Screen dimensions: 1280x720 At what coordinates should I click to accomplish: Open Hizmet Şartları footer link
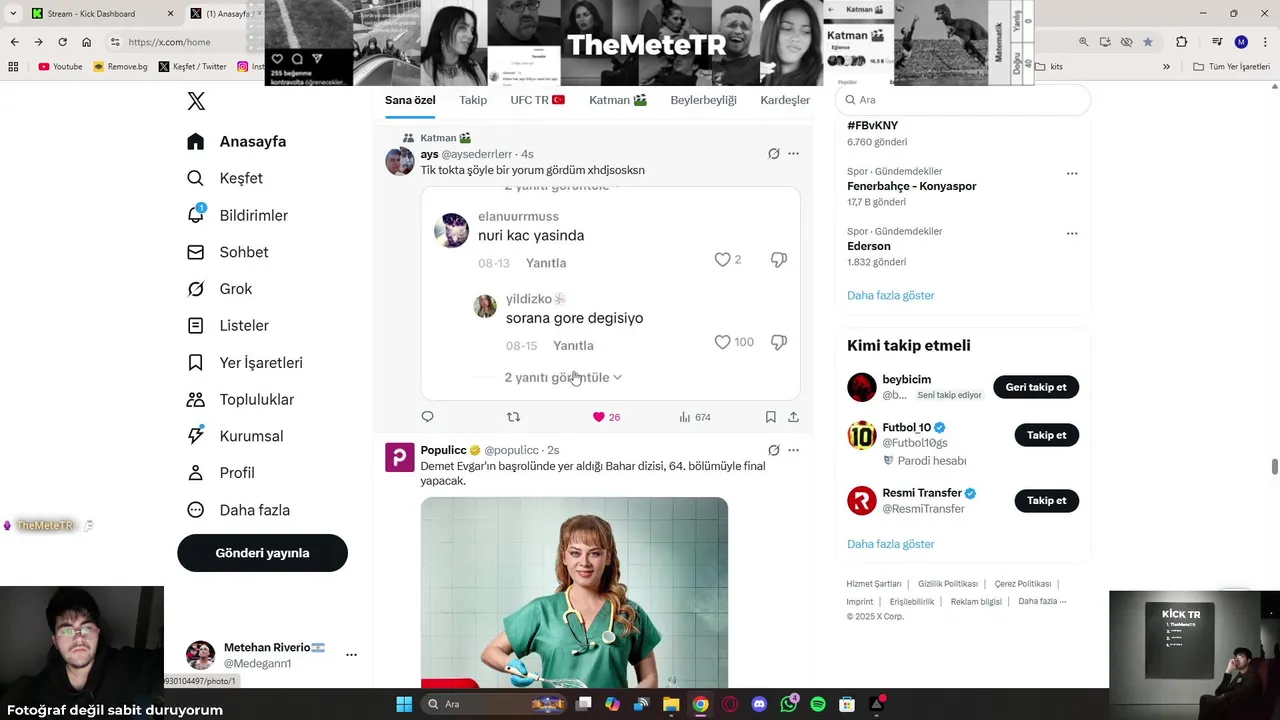coord(874,584)
